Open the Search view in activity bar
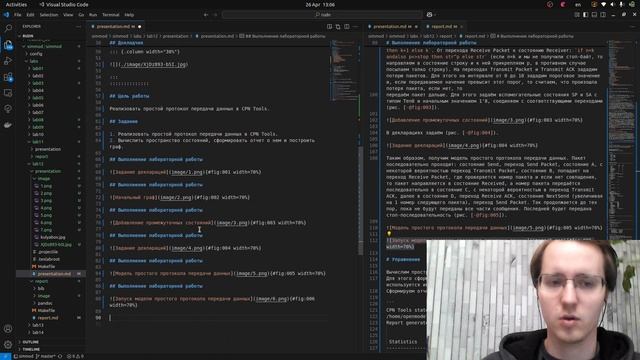The height and width of the screenshot is (360, 640). pos(8,29)
